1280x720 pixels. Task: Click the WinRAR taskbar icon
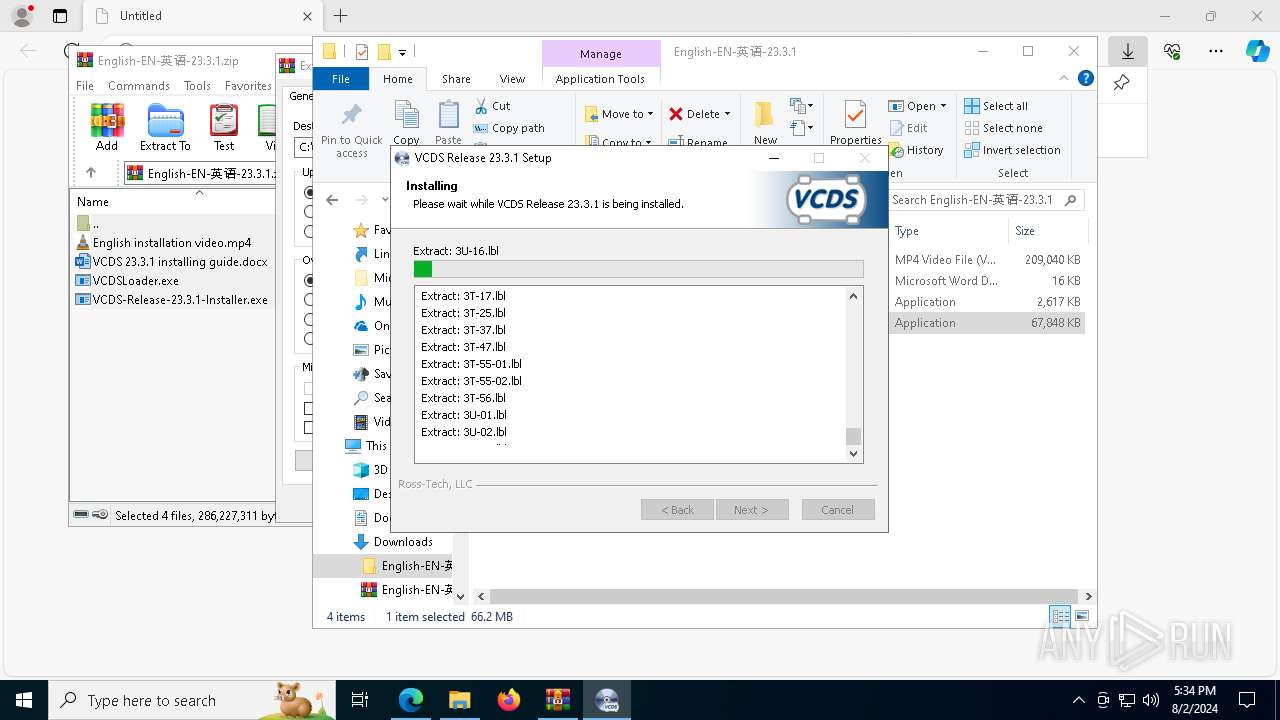(558, 700)
